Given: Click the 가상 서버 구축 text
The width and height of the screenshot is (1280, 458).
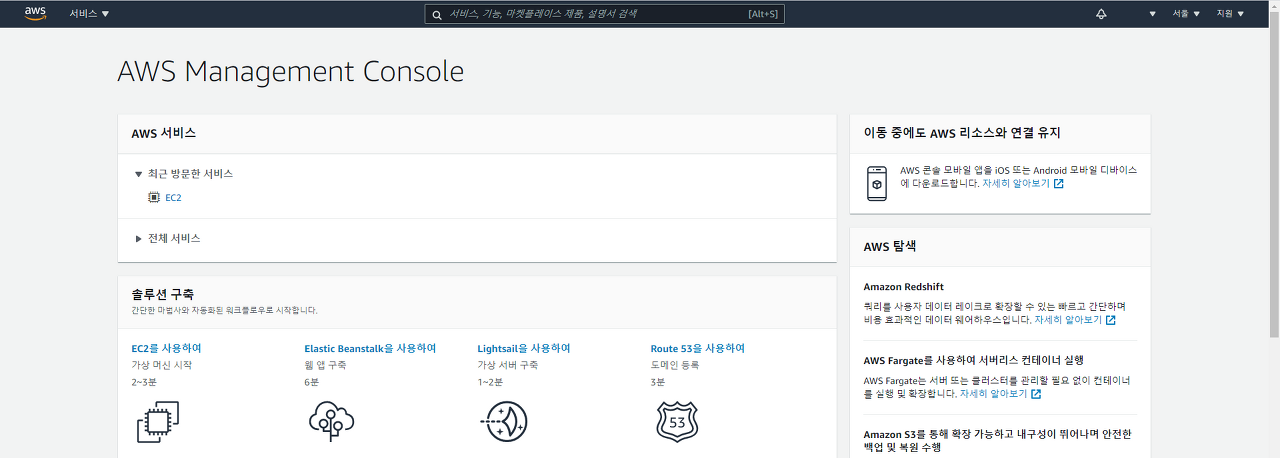Looking at the screenshot, I should (x=508, y=365).
